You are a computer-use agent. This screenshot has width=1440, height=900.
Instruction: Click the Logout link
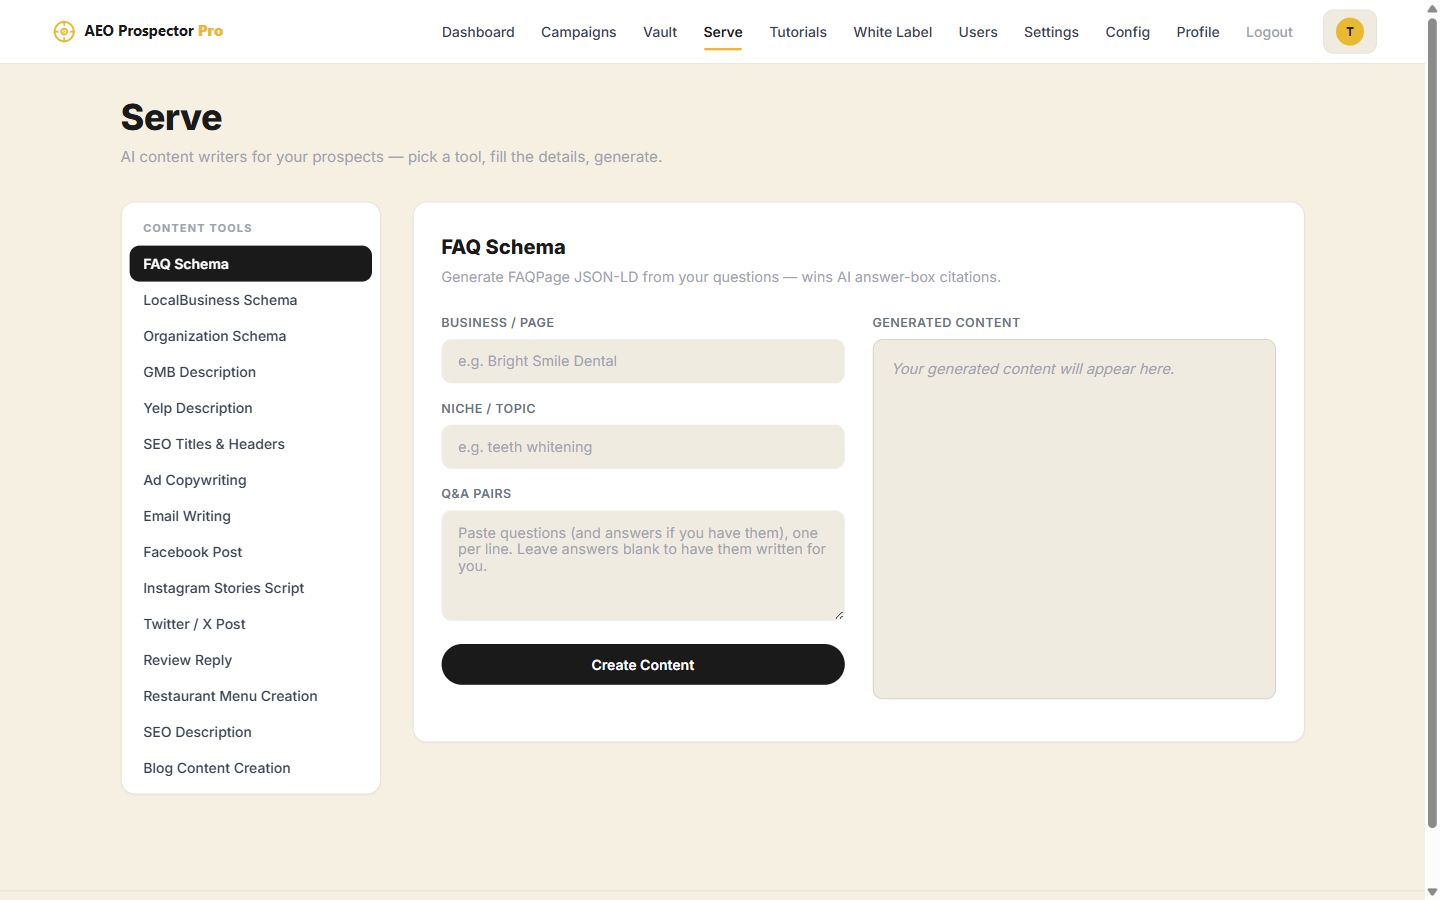(x=1269, y=32)
